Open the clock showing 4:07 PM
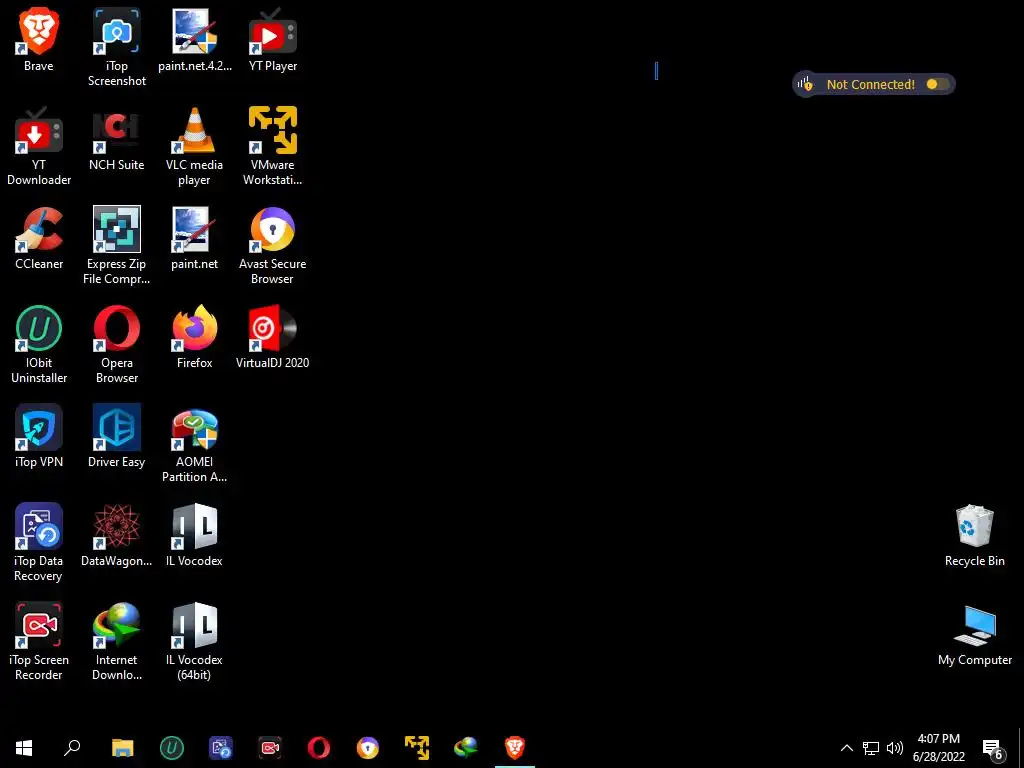 [938, 748]
